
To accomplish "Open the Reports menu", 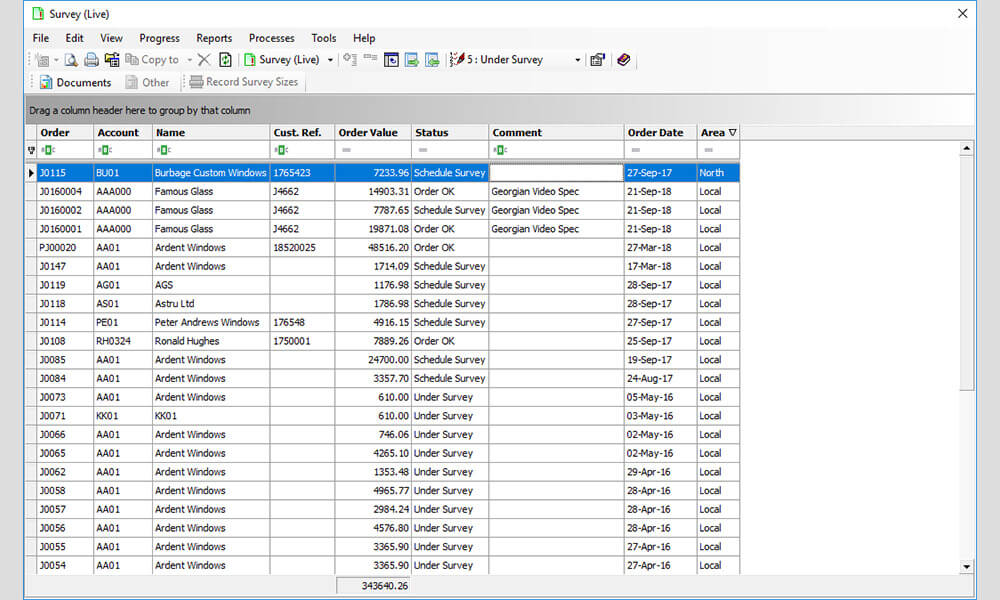I will pos(214,38).
